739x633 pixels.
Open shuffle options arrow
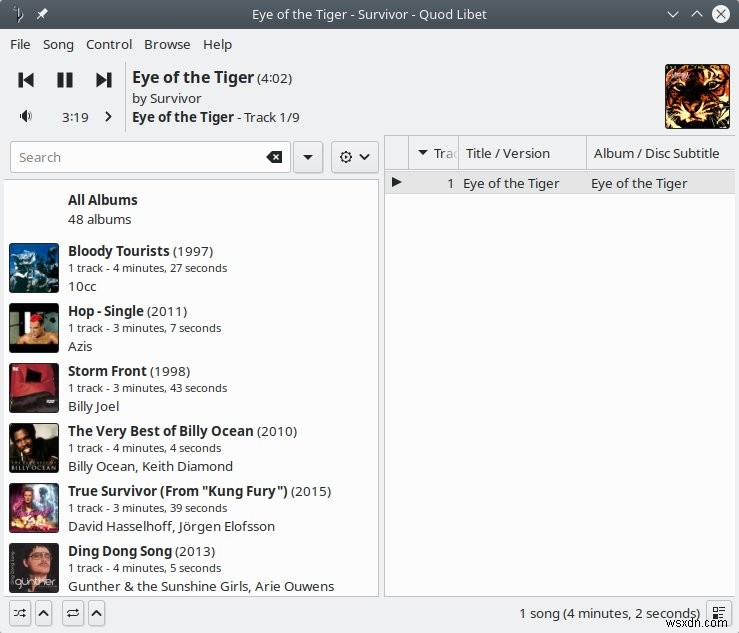pyautogui.click(x=43, y=613)
